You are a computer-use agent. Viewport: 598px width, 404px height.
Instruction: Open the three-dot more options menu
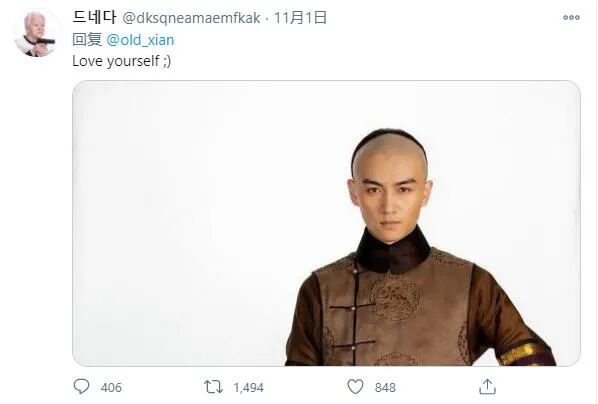click(x=571, y=18)
